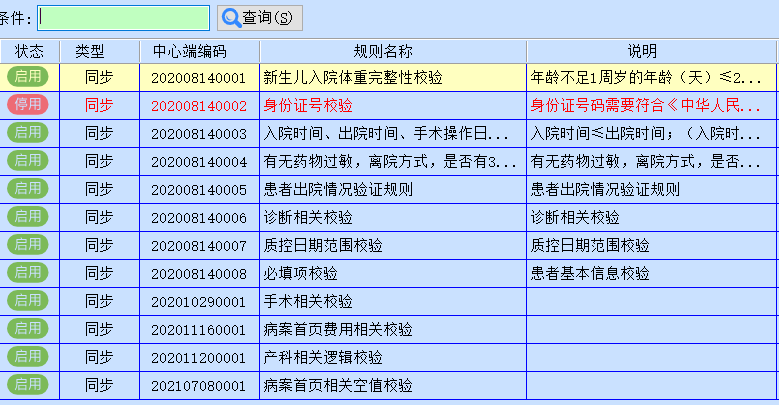Click description cell 患者基本信息校验
779x405 pixels.
coord(590,273)
